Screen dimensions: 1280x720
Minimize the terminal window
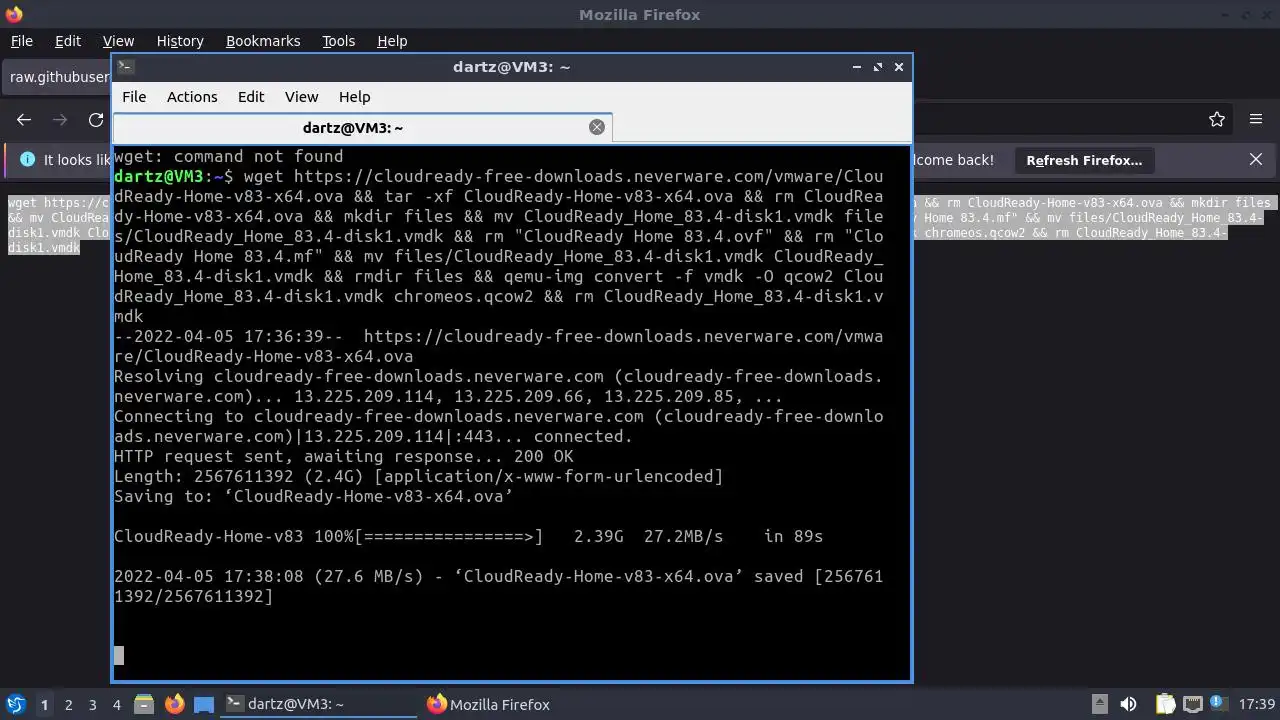(857, 67)
